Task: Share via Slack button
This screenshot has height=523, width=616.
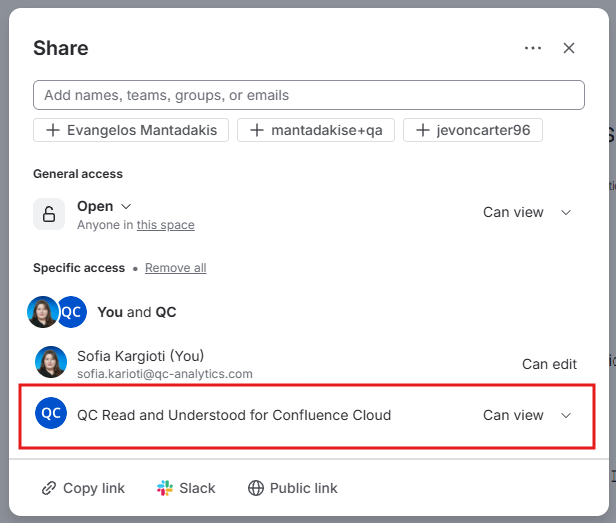Action: [x=186, y=488]
